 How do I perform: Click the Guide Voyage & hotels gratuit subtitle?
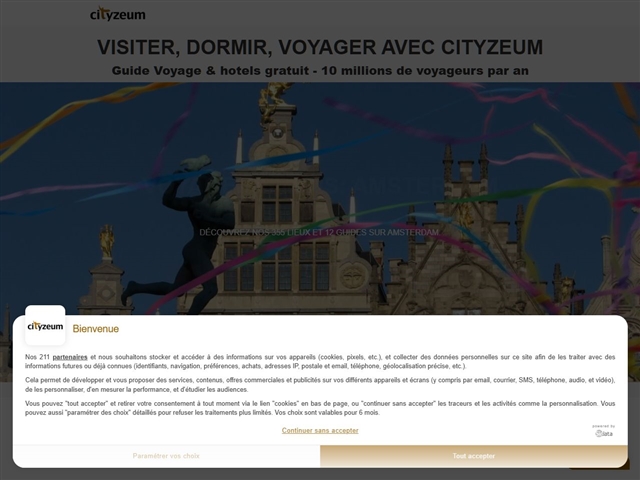click(320, 71)
